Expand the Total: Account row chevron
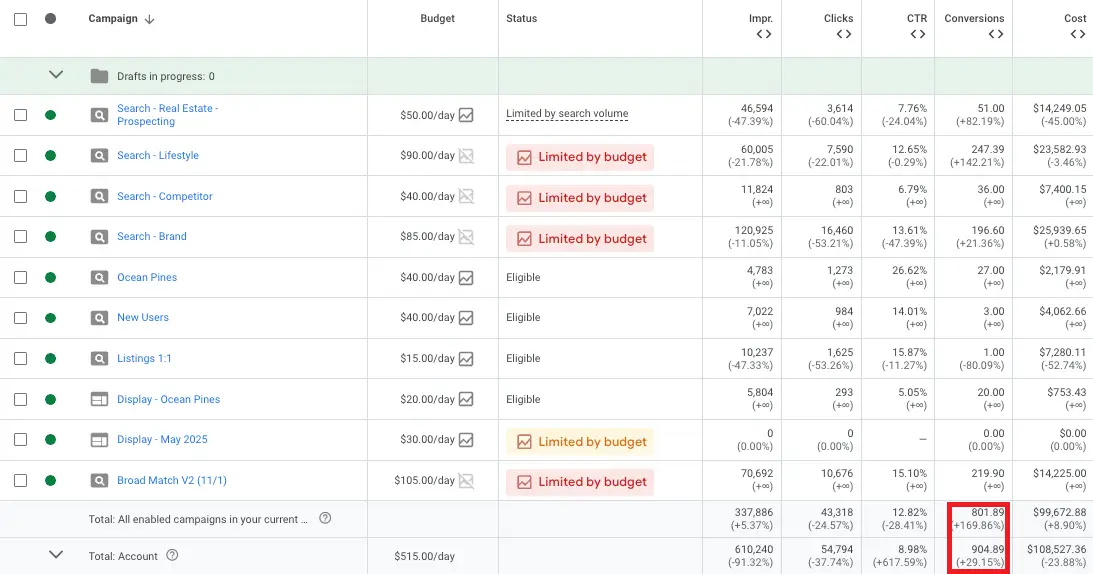Image resolution: width=1093 pixels, height=574 pixels. [x=56, y=554]
